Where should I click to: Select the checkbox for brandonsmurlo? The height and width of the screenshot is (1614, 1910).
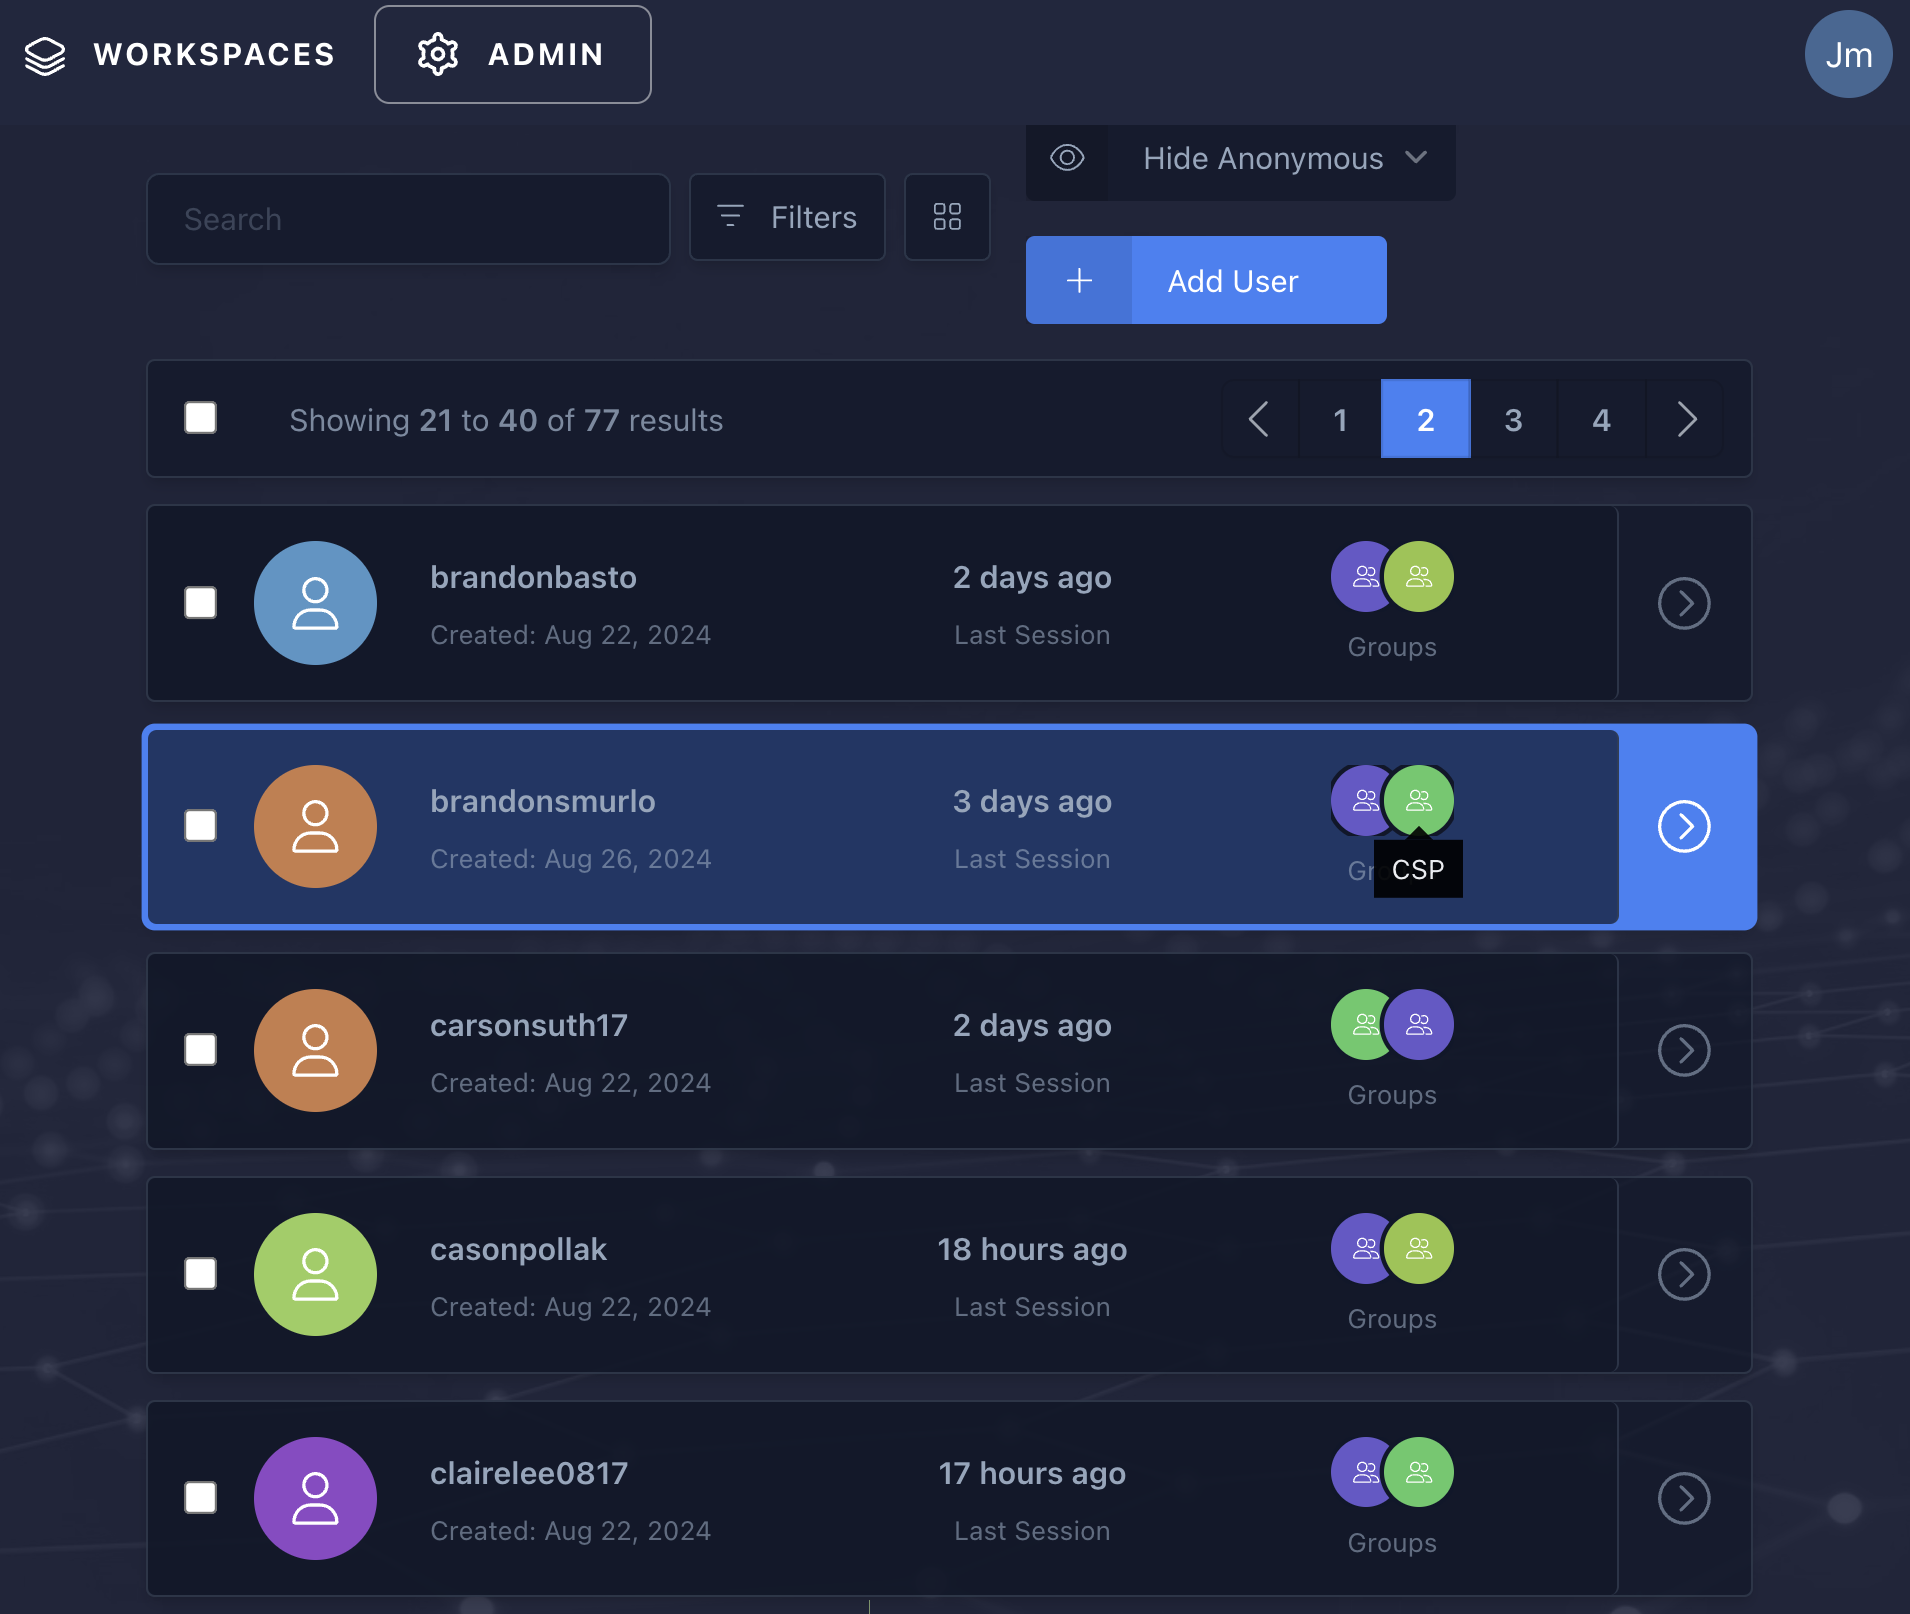[199, 826]
